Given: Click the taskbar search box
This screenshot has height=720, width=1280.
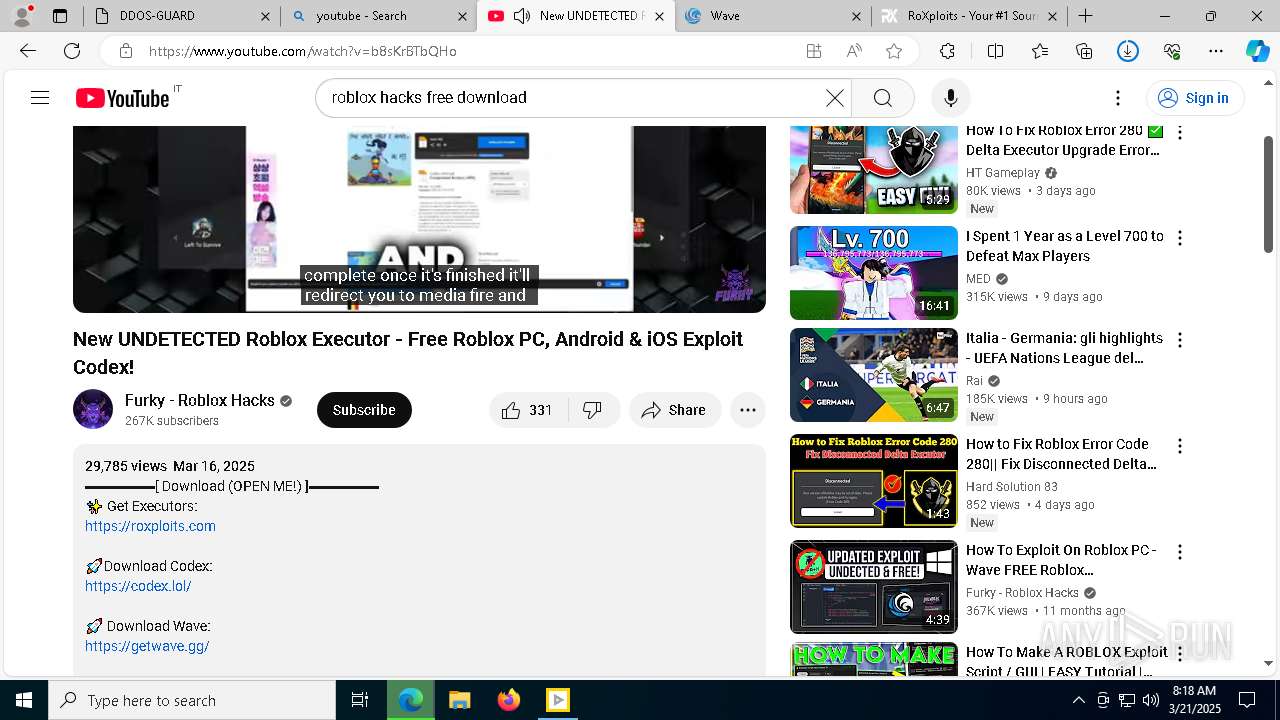Looking at the screenshot, I should click(192, 700).
